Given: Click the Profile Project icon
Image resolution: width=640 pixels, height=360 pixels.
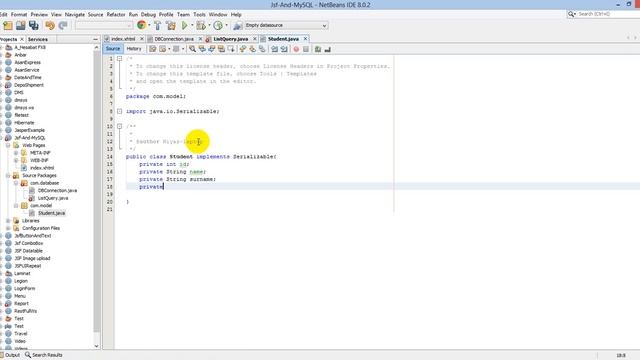Looking at the screenshot, I should point(218,25).
